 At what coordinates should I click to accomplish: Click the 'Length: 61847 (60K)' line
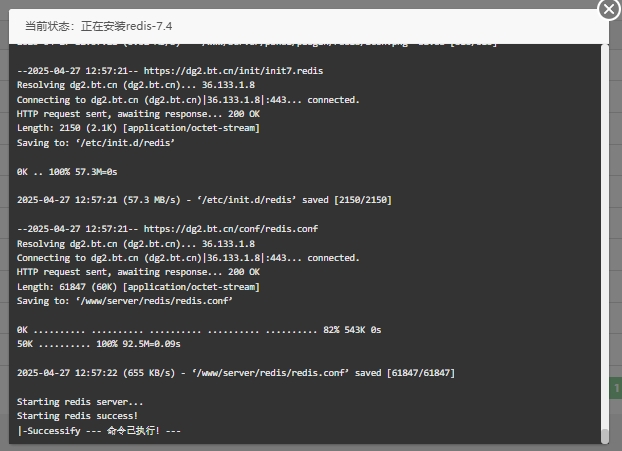[138, 287]
